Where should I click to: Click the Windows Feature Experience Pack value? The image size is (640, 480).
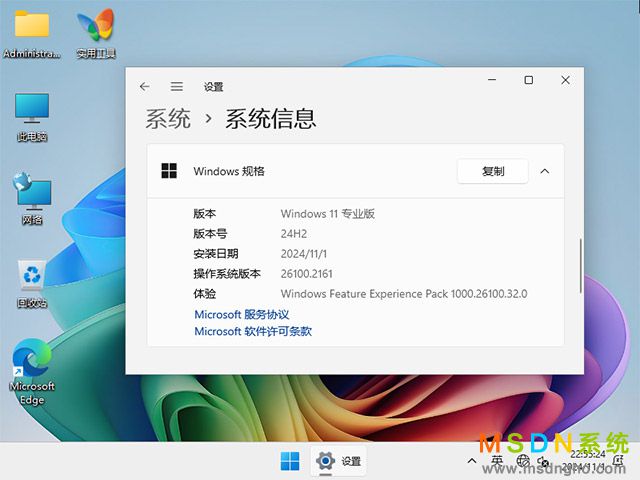pos(404,294)
